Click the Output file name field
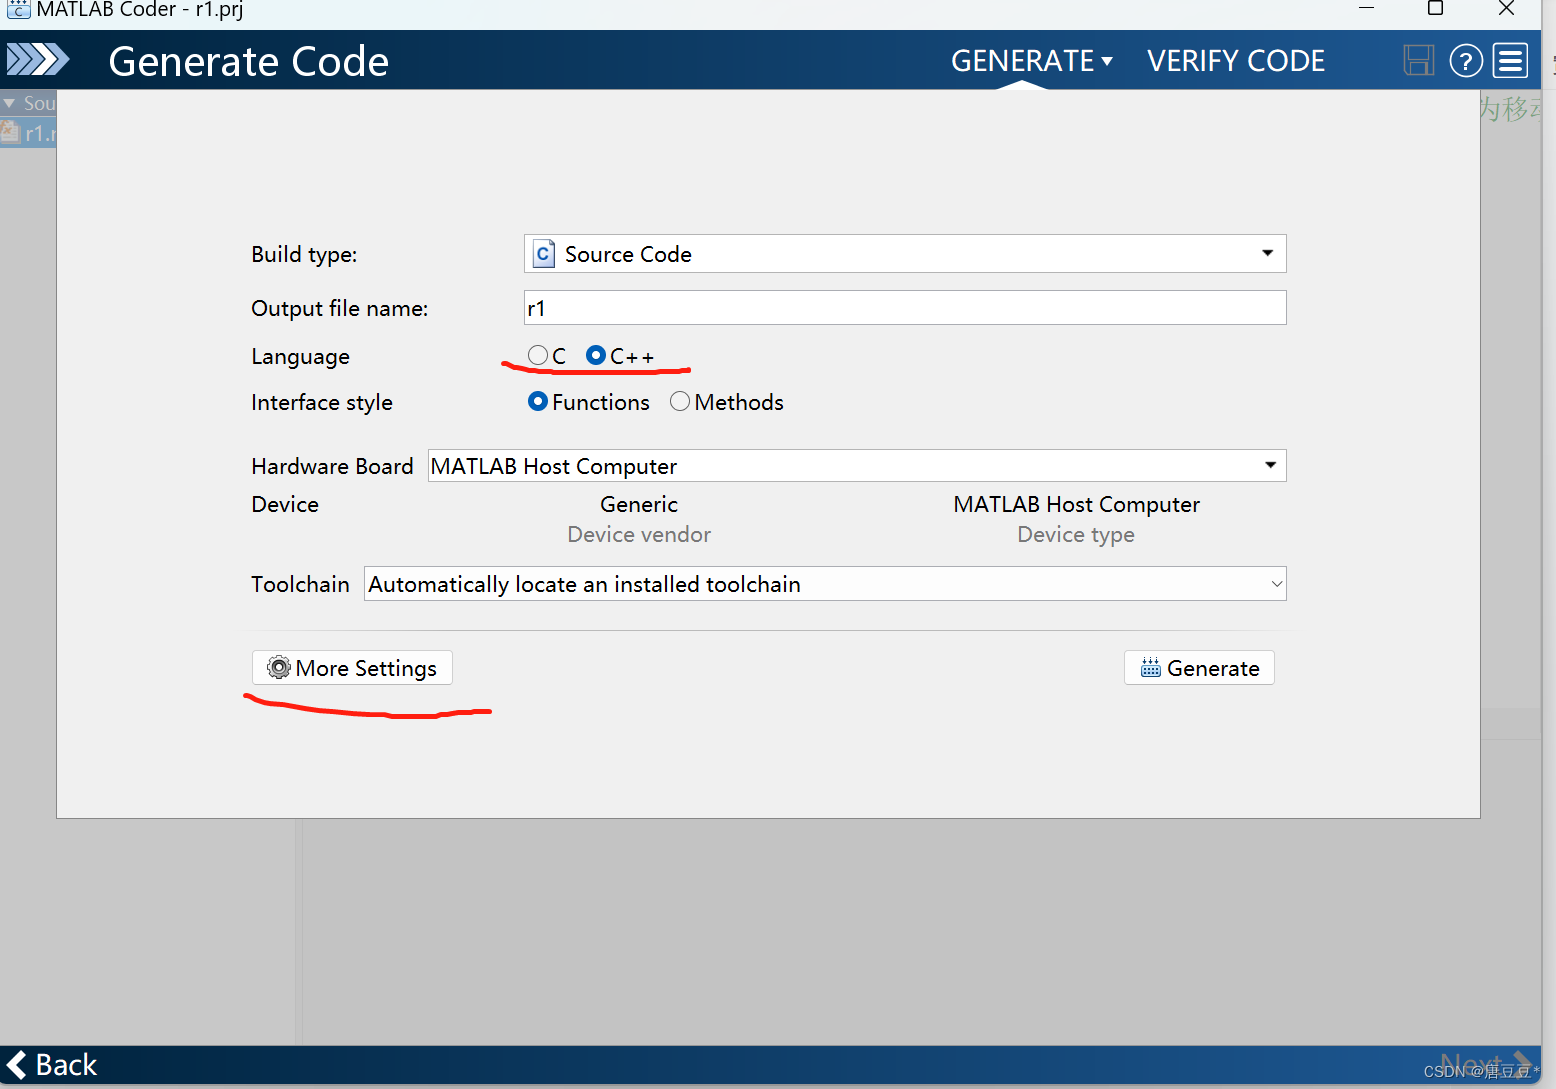 905,308
